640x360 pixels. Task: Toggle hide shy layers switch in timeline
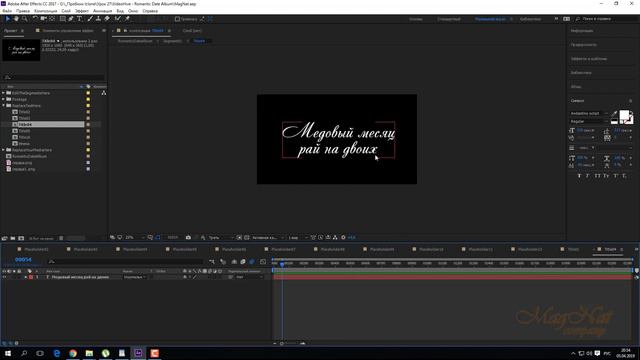[x=234, y=262]
